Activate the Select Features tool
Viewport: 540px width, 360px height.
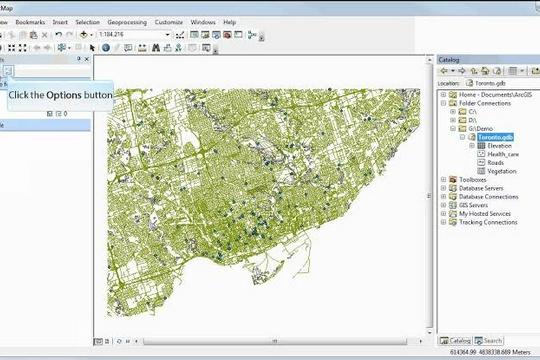click(62, 48)
